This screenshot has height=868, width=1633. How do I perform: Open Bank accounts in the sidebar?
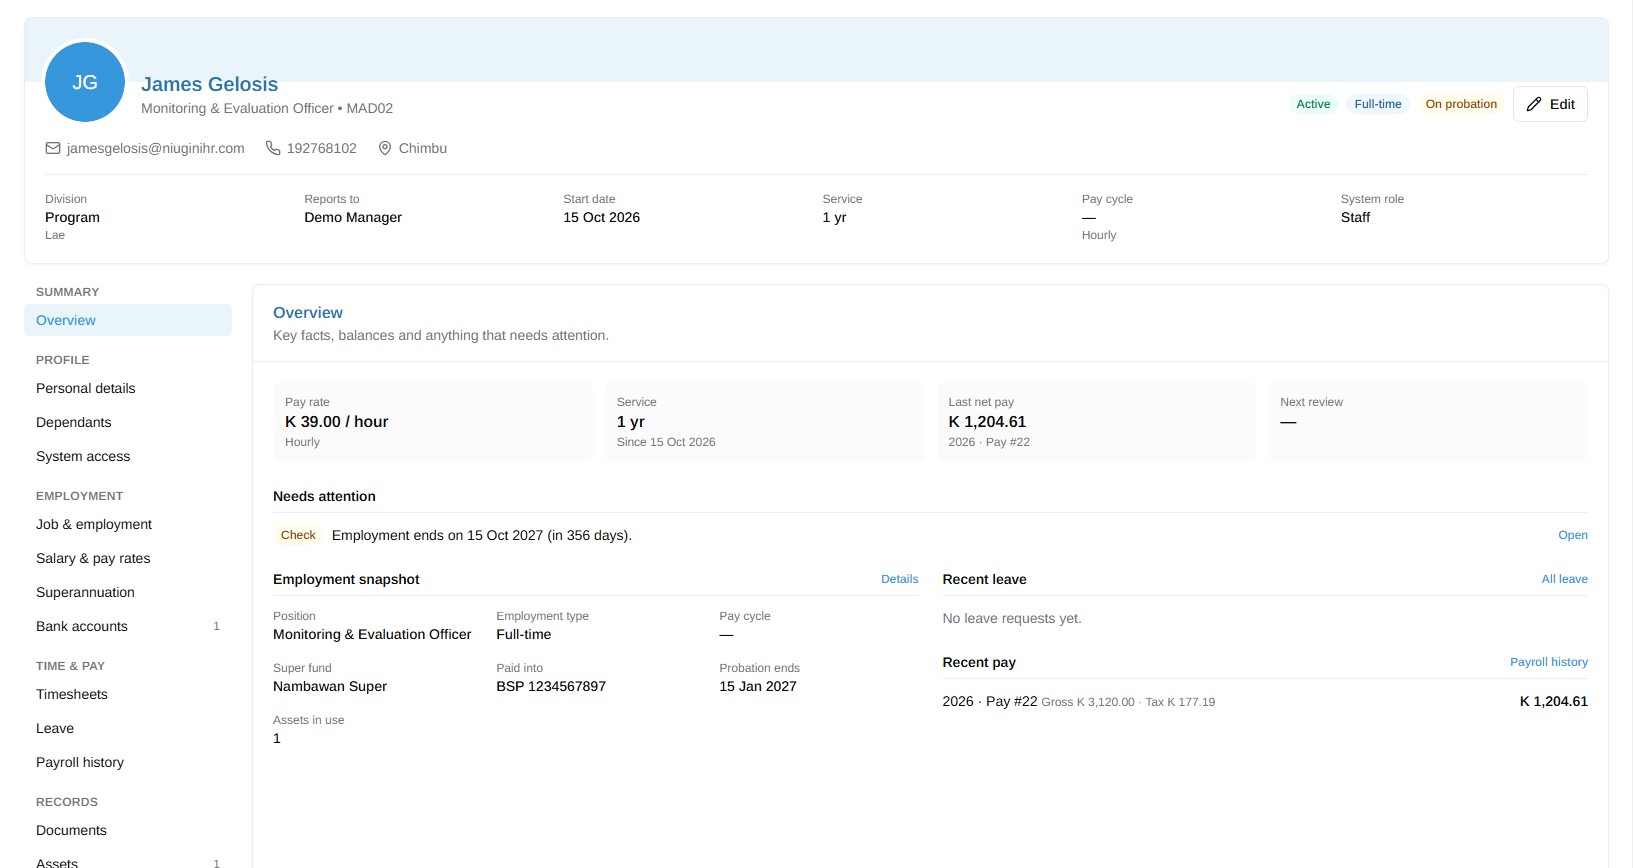(128, 626)
